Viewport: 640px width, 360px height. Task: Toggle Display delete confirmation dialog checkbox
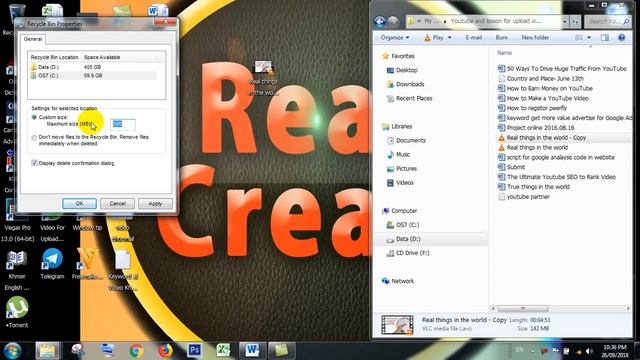tap(34, 163)
